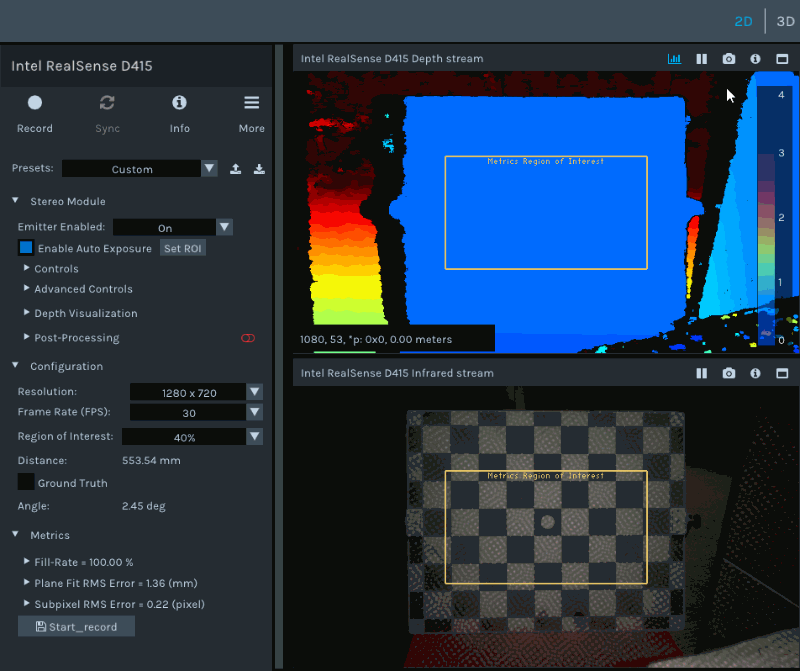Click the circle marker on the checkerboard
Screen dimensions: 800x671
547,521
